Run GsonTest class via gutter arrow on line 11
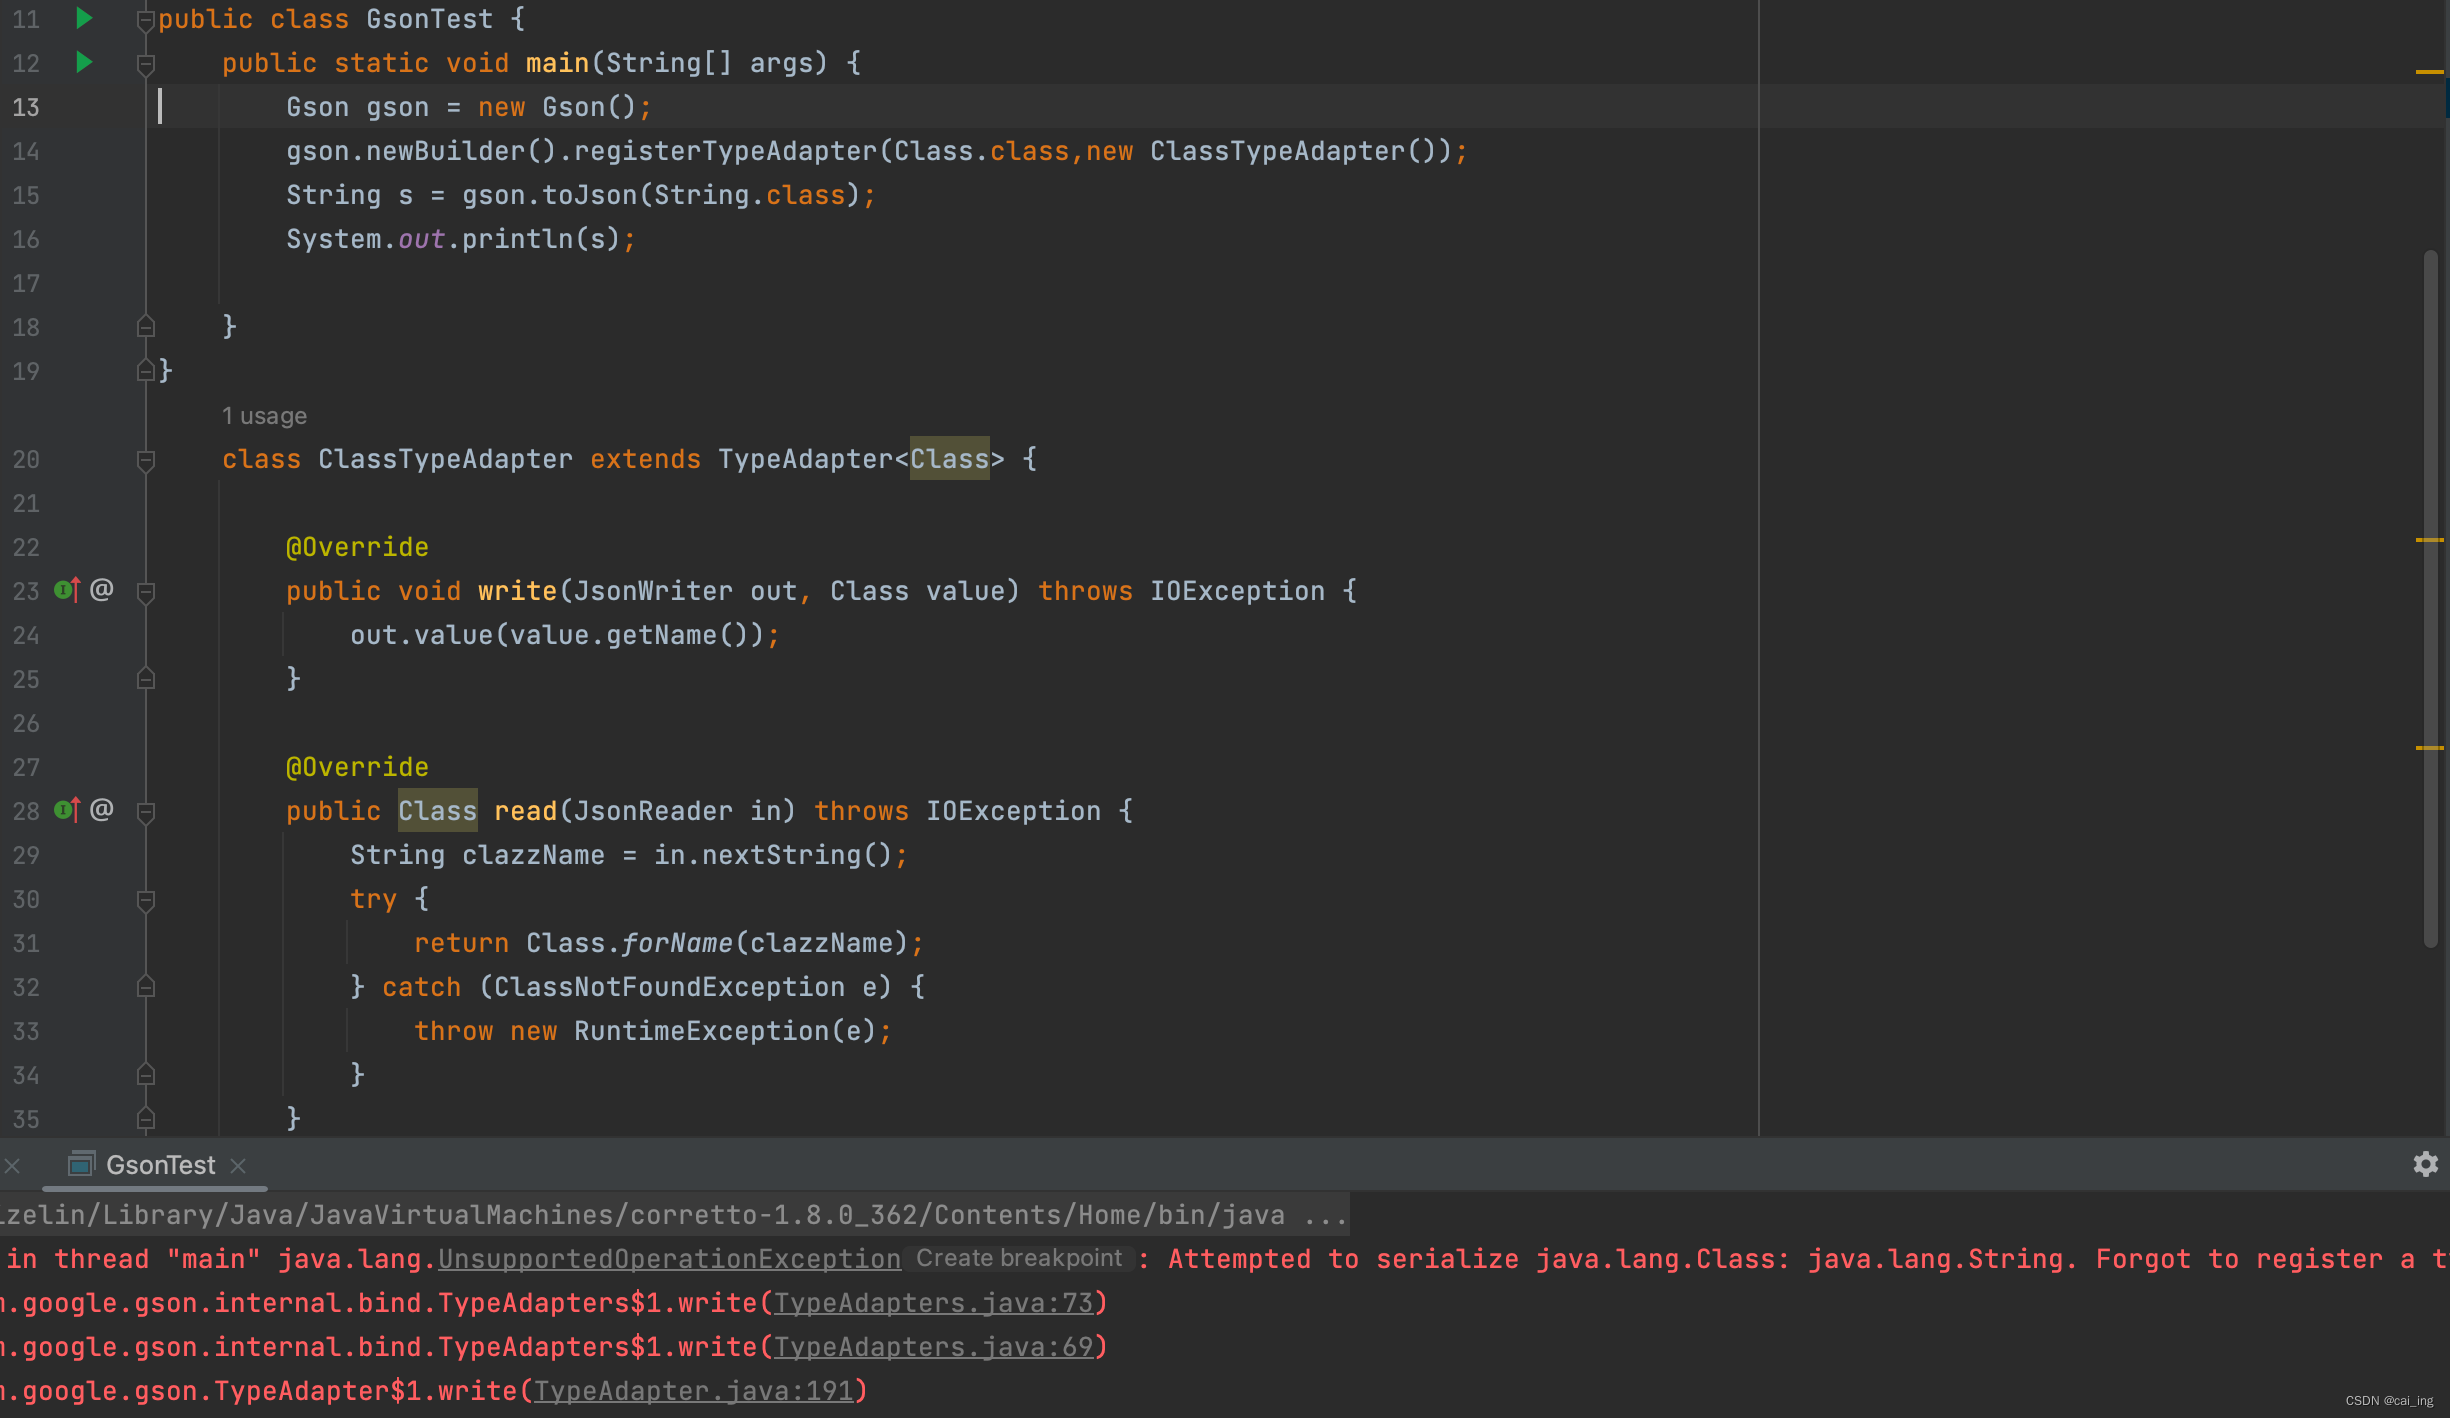The width and height of the screenshot is (2450, 1418). [84, 18]
